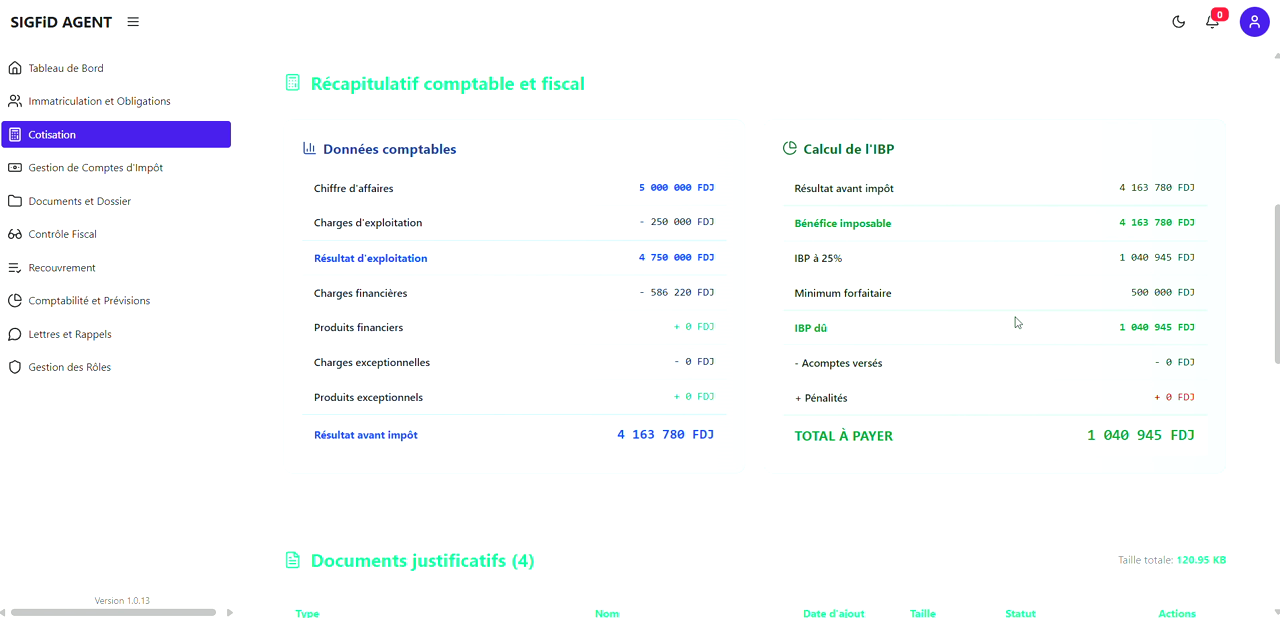Image resolution: width=1280 pixels, height=618 pixels.
Task: Click the red notification badge
Action: pyautogui.click(x=1219, y=14)
